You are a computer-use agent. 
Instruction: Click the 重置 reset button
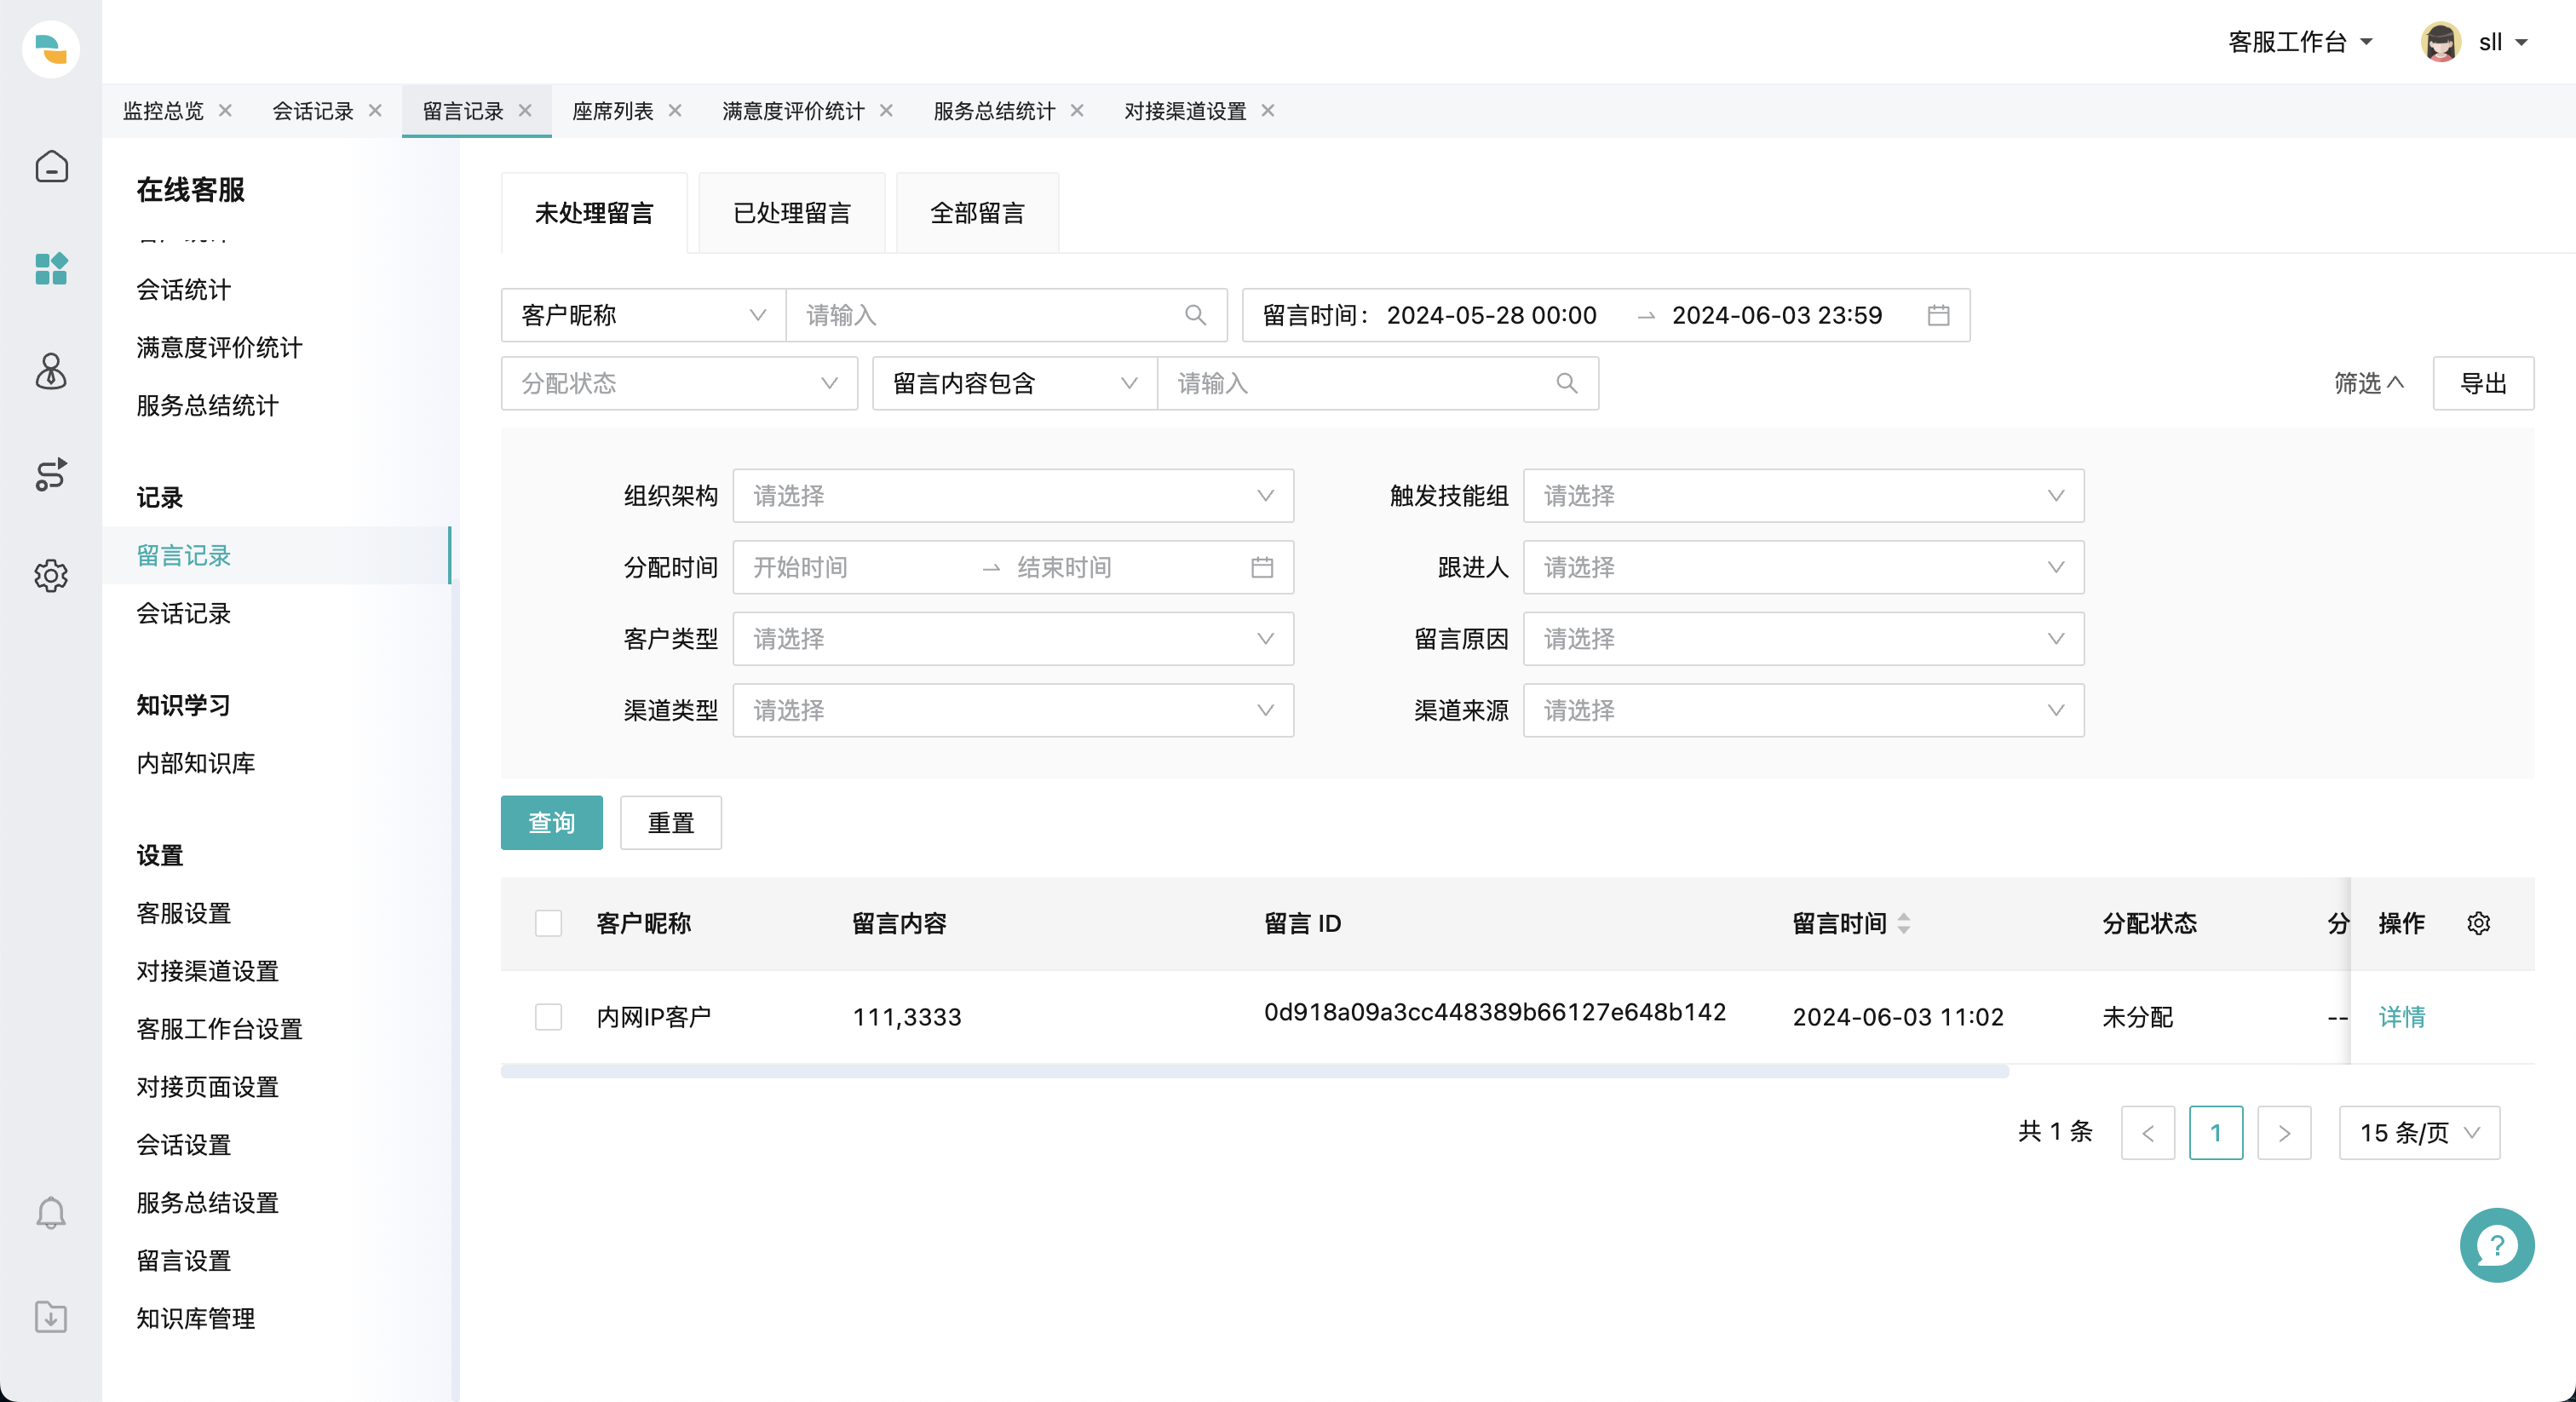point(670,823)
